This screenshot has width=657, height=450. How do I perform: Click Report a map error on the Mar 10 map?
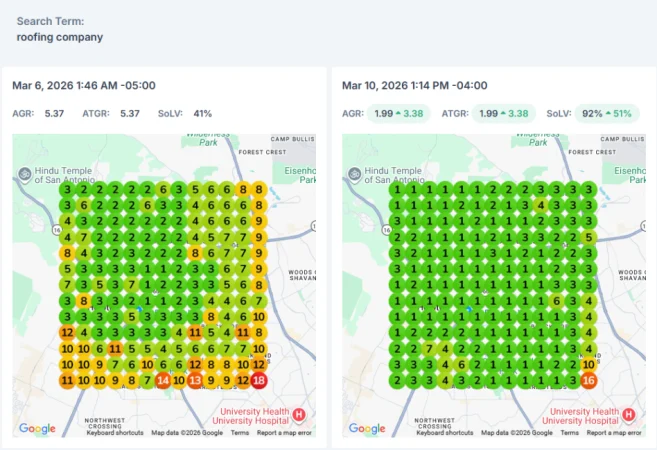[614, 433]
